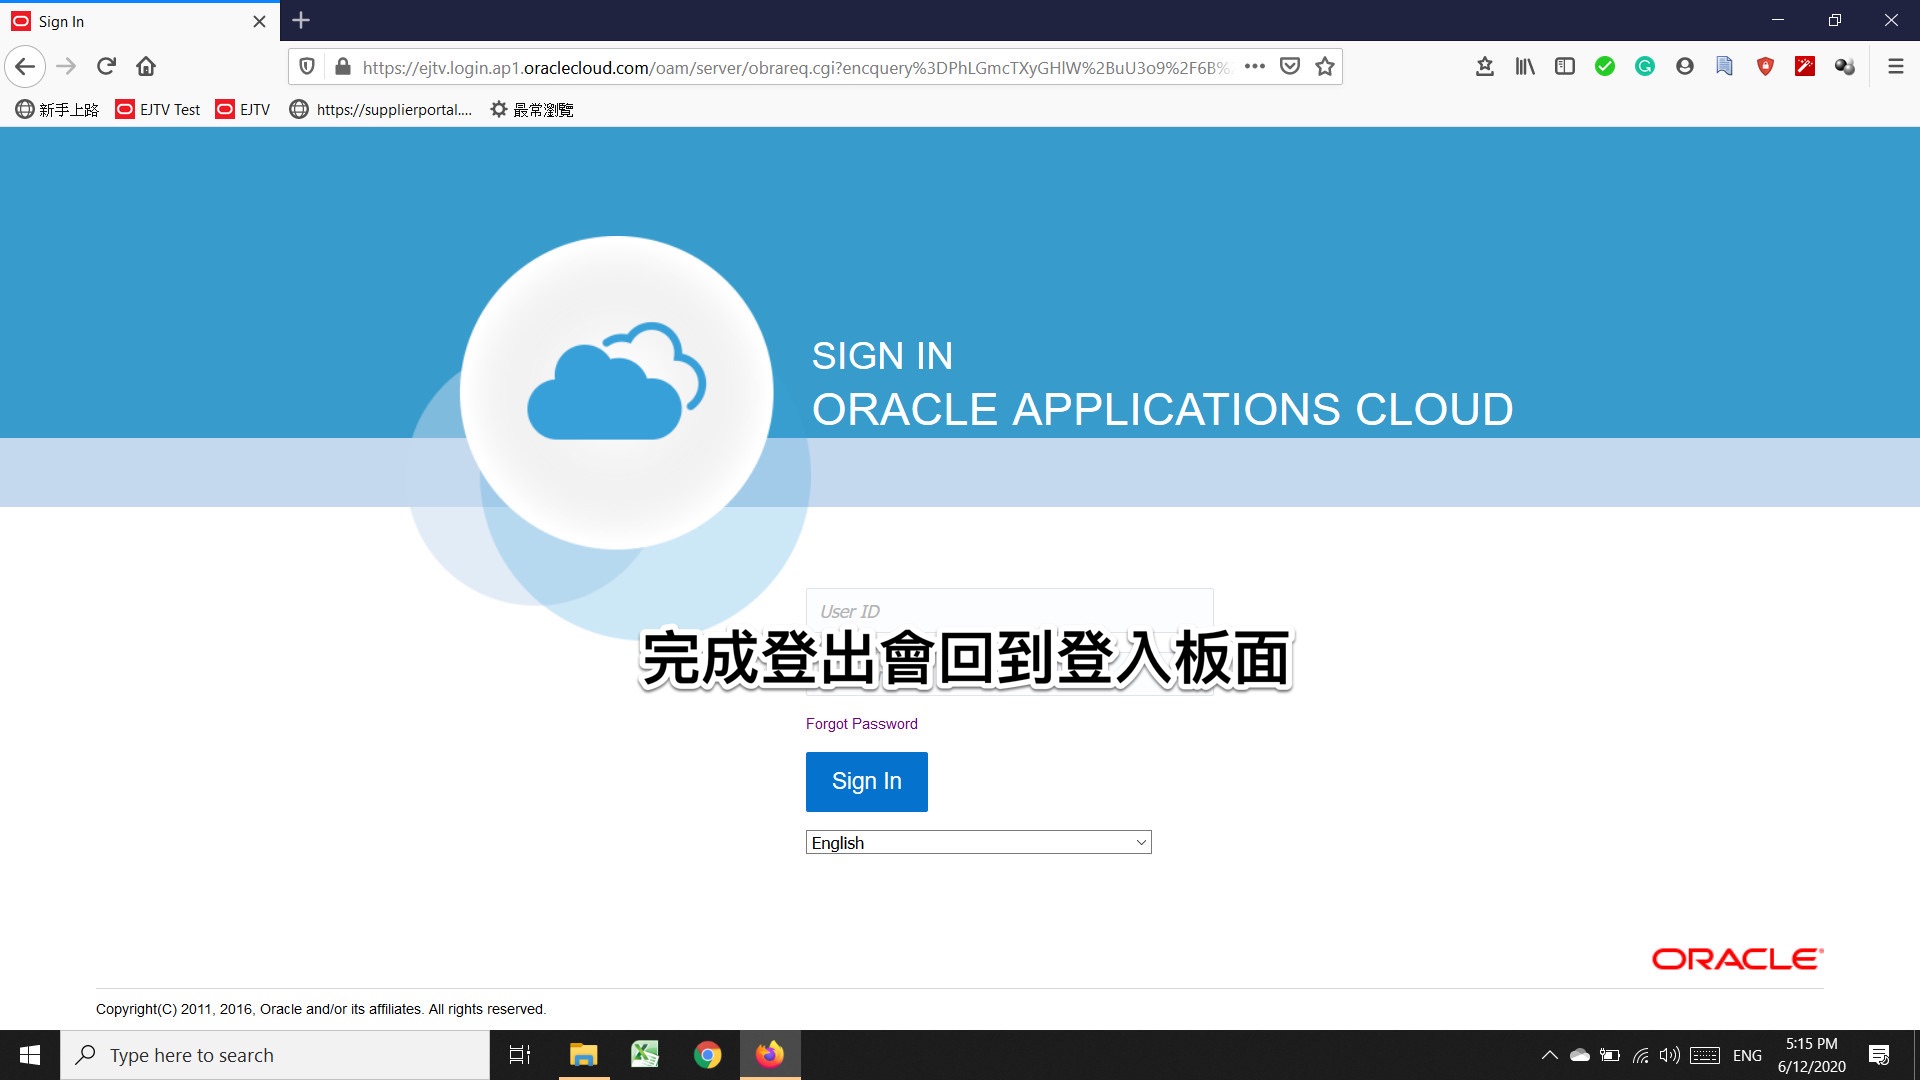Open the touch keyboard tray icon
This screenshot has width=1920, height=1080.
(1705, 1055)
